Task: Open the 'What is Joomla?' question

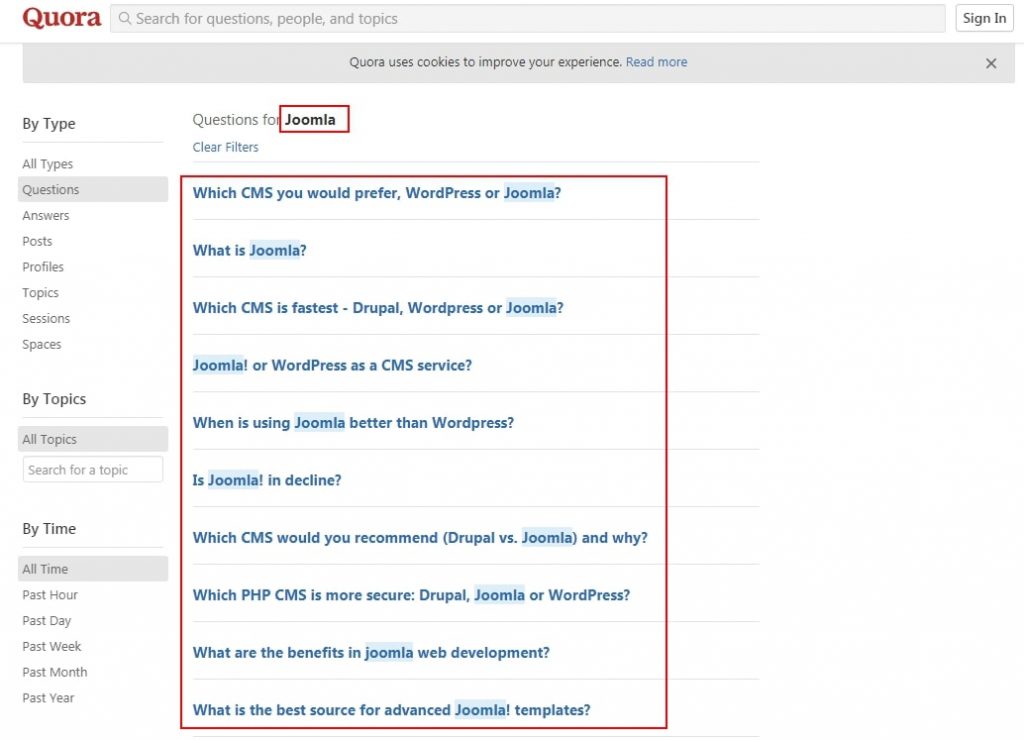Action: click(x=249, y=250)
